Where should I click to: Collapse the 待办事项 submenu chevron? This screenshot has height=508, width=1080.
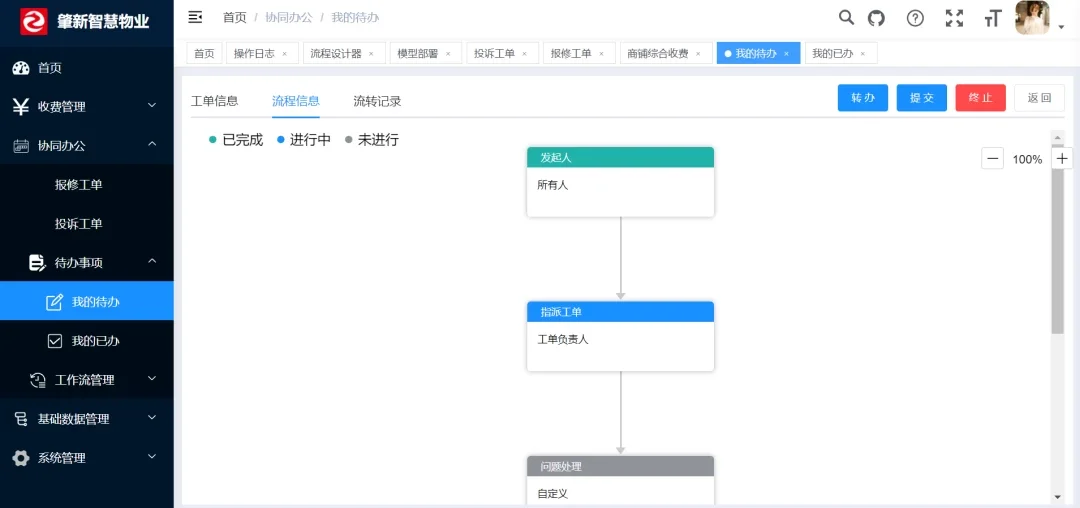coord(152,261)
